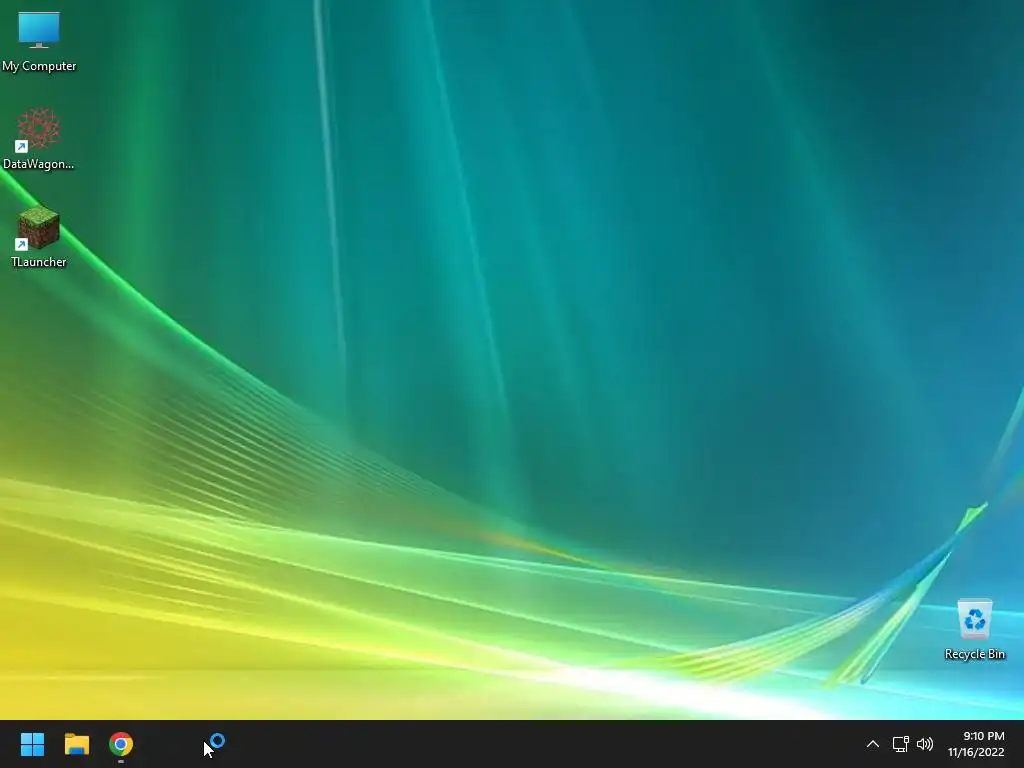Screen dimensions: 1024x768
Task: Click the TLauncher label text
Action: pyautogui.click(x=39, y=262)
